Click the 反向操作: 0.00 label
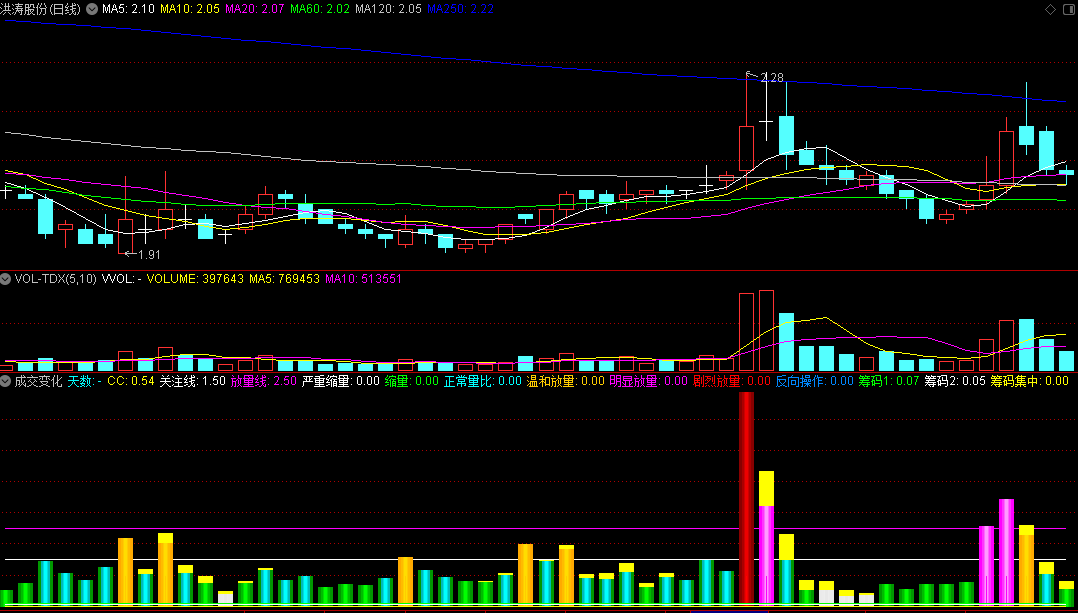 pyautogui.click(x=815, y=381)
